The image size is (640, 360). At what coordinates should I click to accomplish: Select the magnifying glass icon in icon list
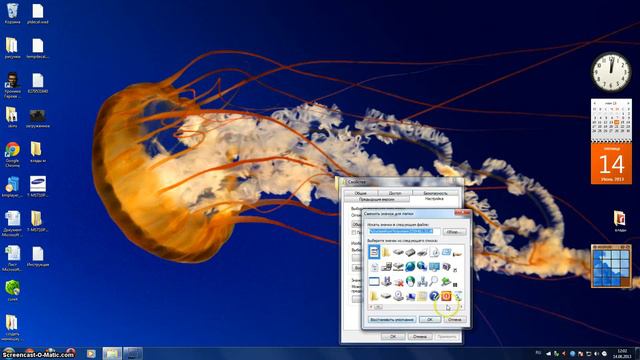[434, 281]
